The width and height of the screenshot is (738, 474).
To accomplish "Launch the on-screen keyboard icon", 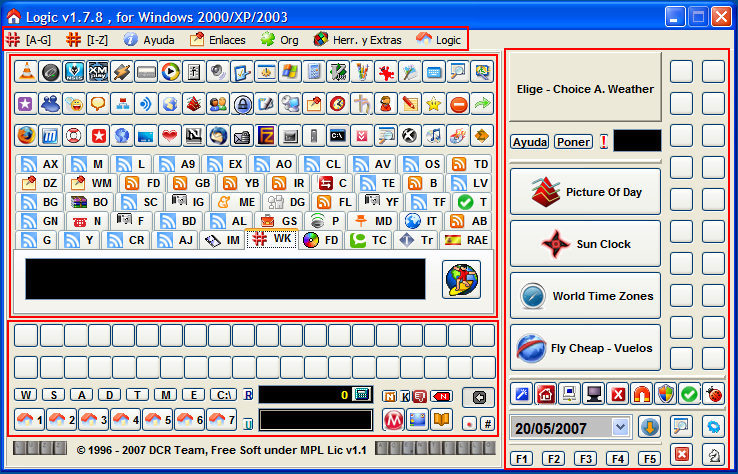I will coord(434,72).
